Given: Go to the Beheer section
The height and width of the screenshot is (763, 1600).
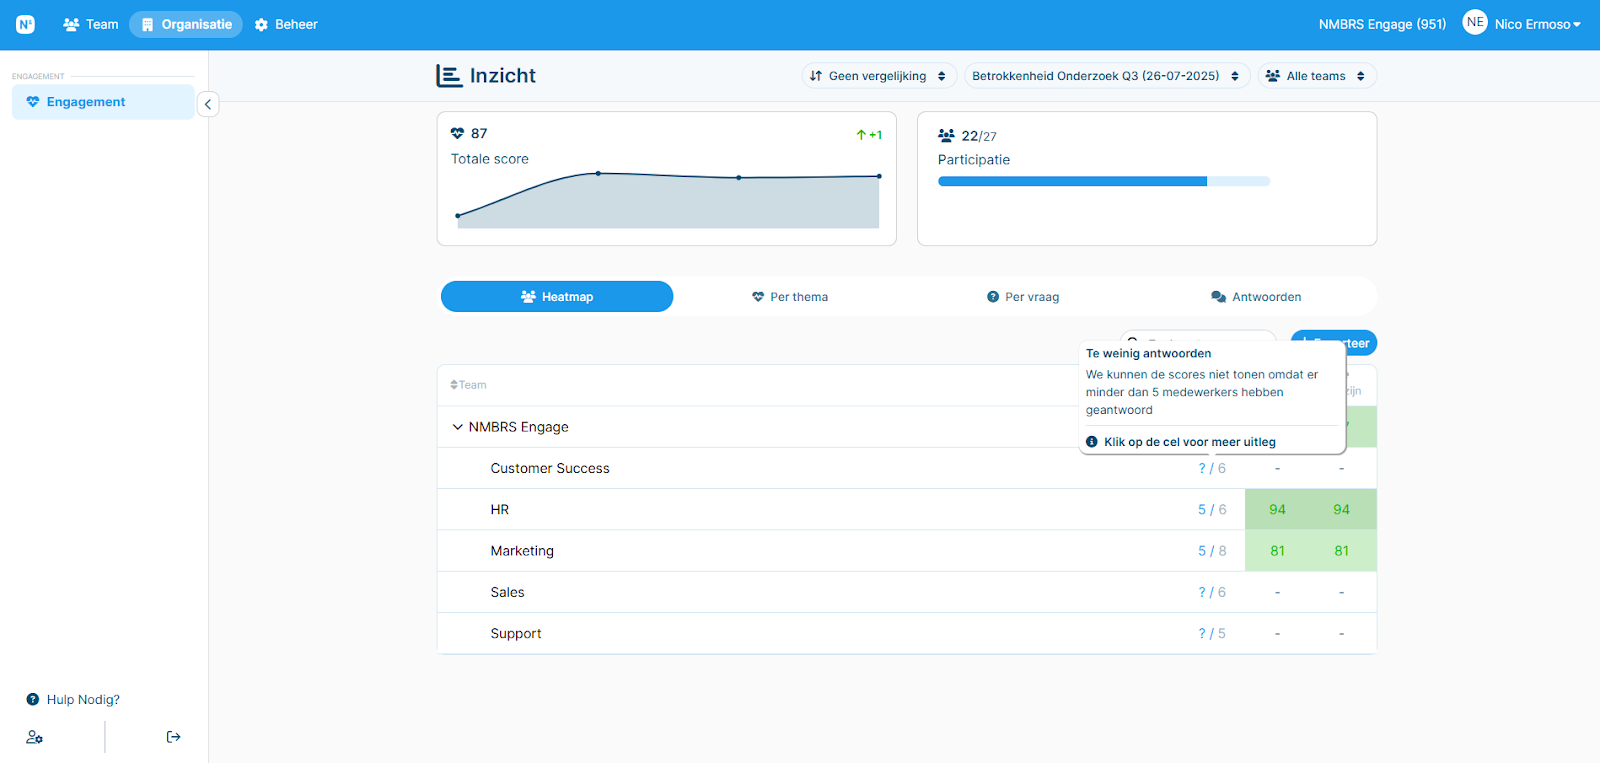Looking at the screenshot, I should click(286, 24).
